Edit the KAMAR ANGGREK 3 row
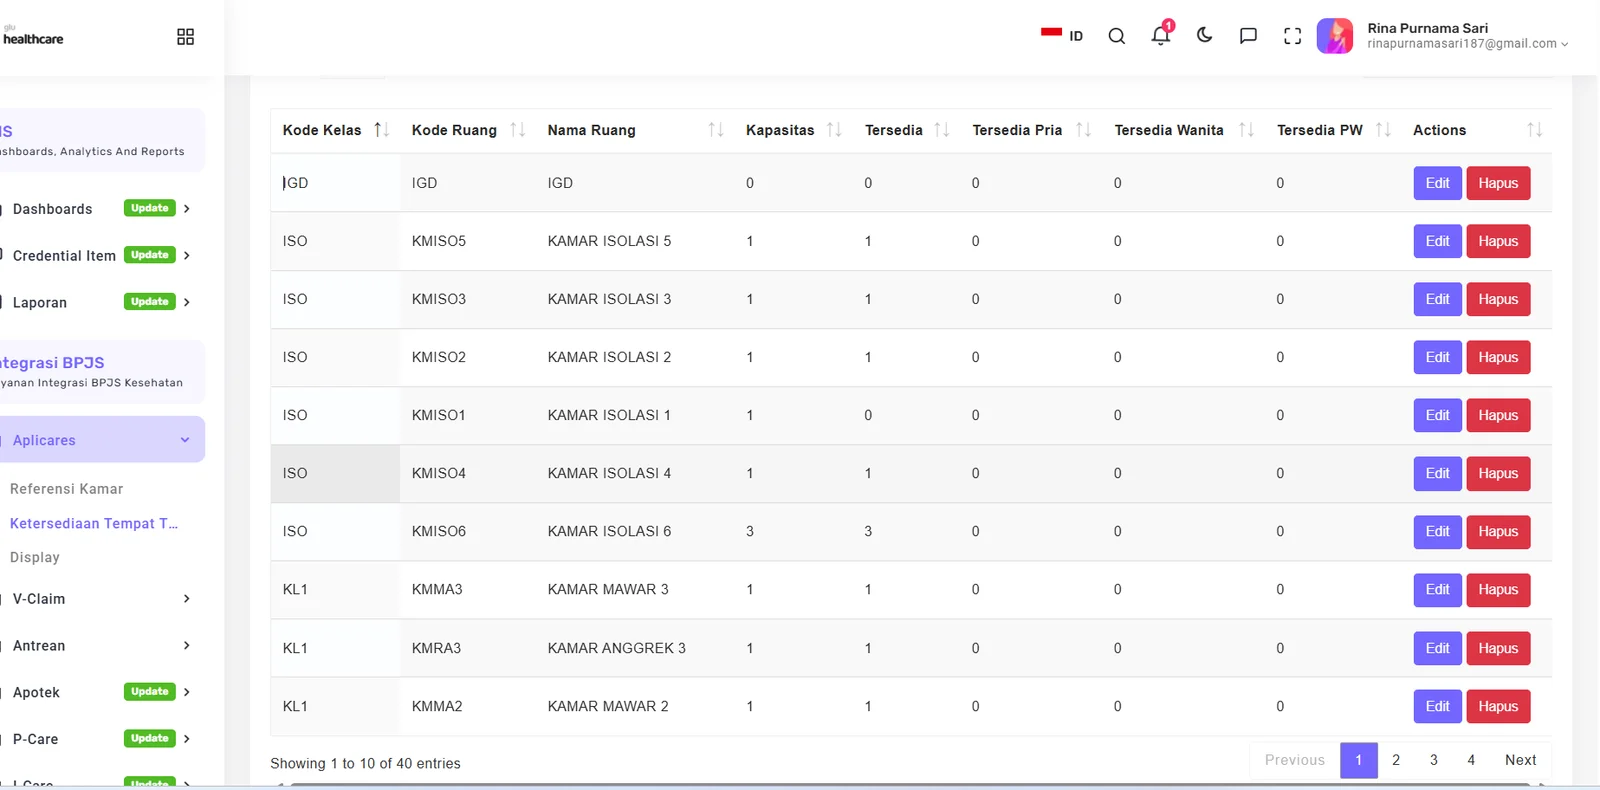This screenshot has height=790, width=1600. (x=1437, y=648)
